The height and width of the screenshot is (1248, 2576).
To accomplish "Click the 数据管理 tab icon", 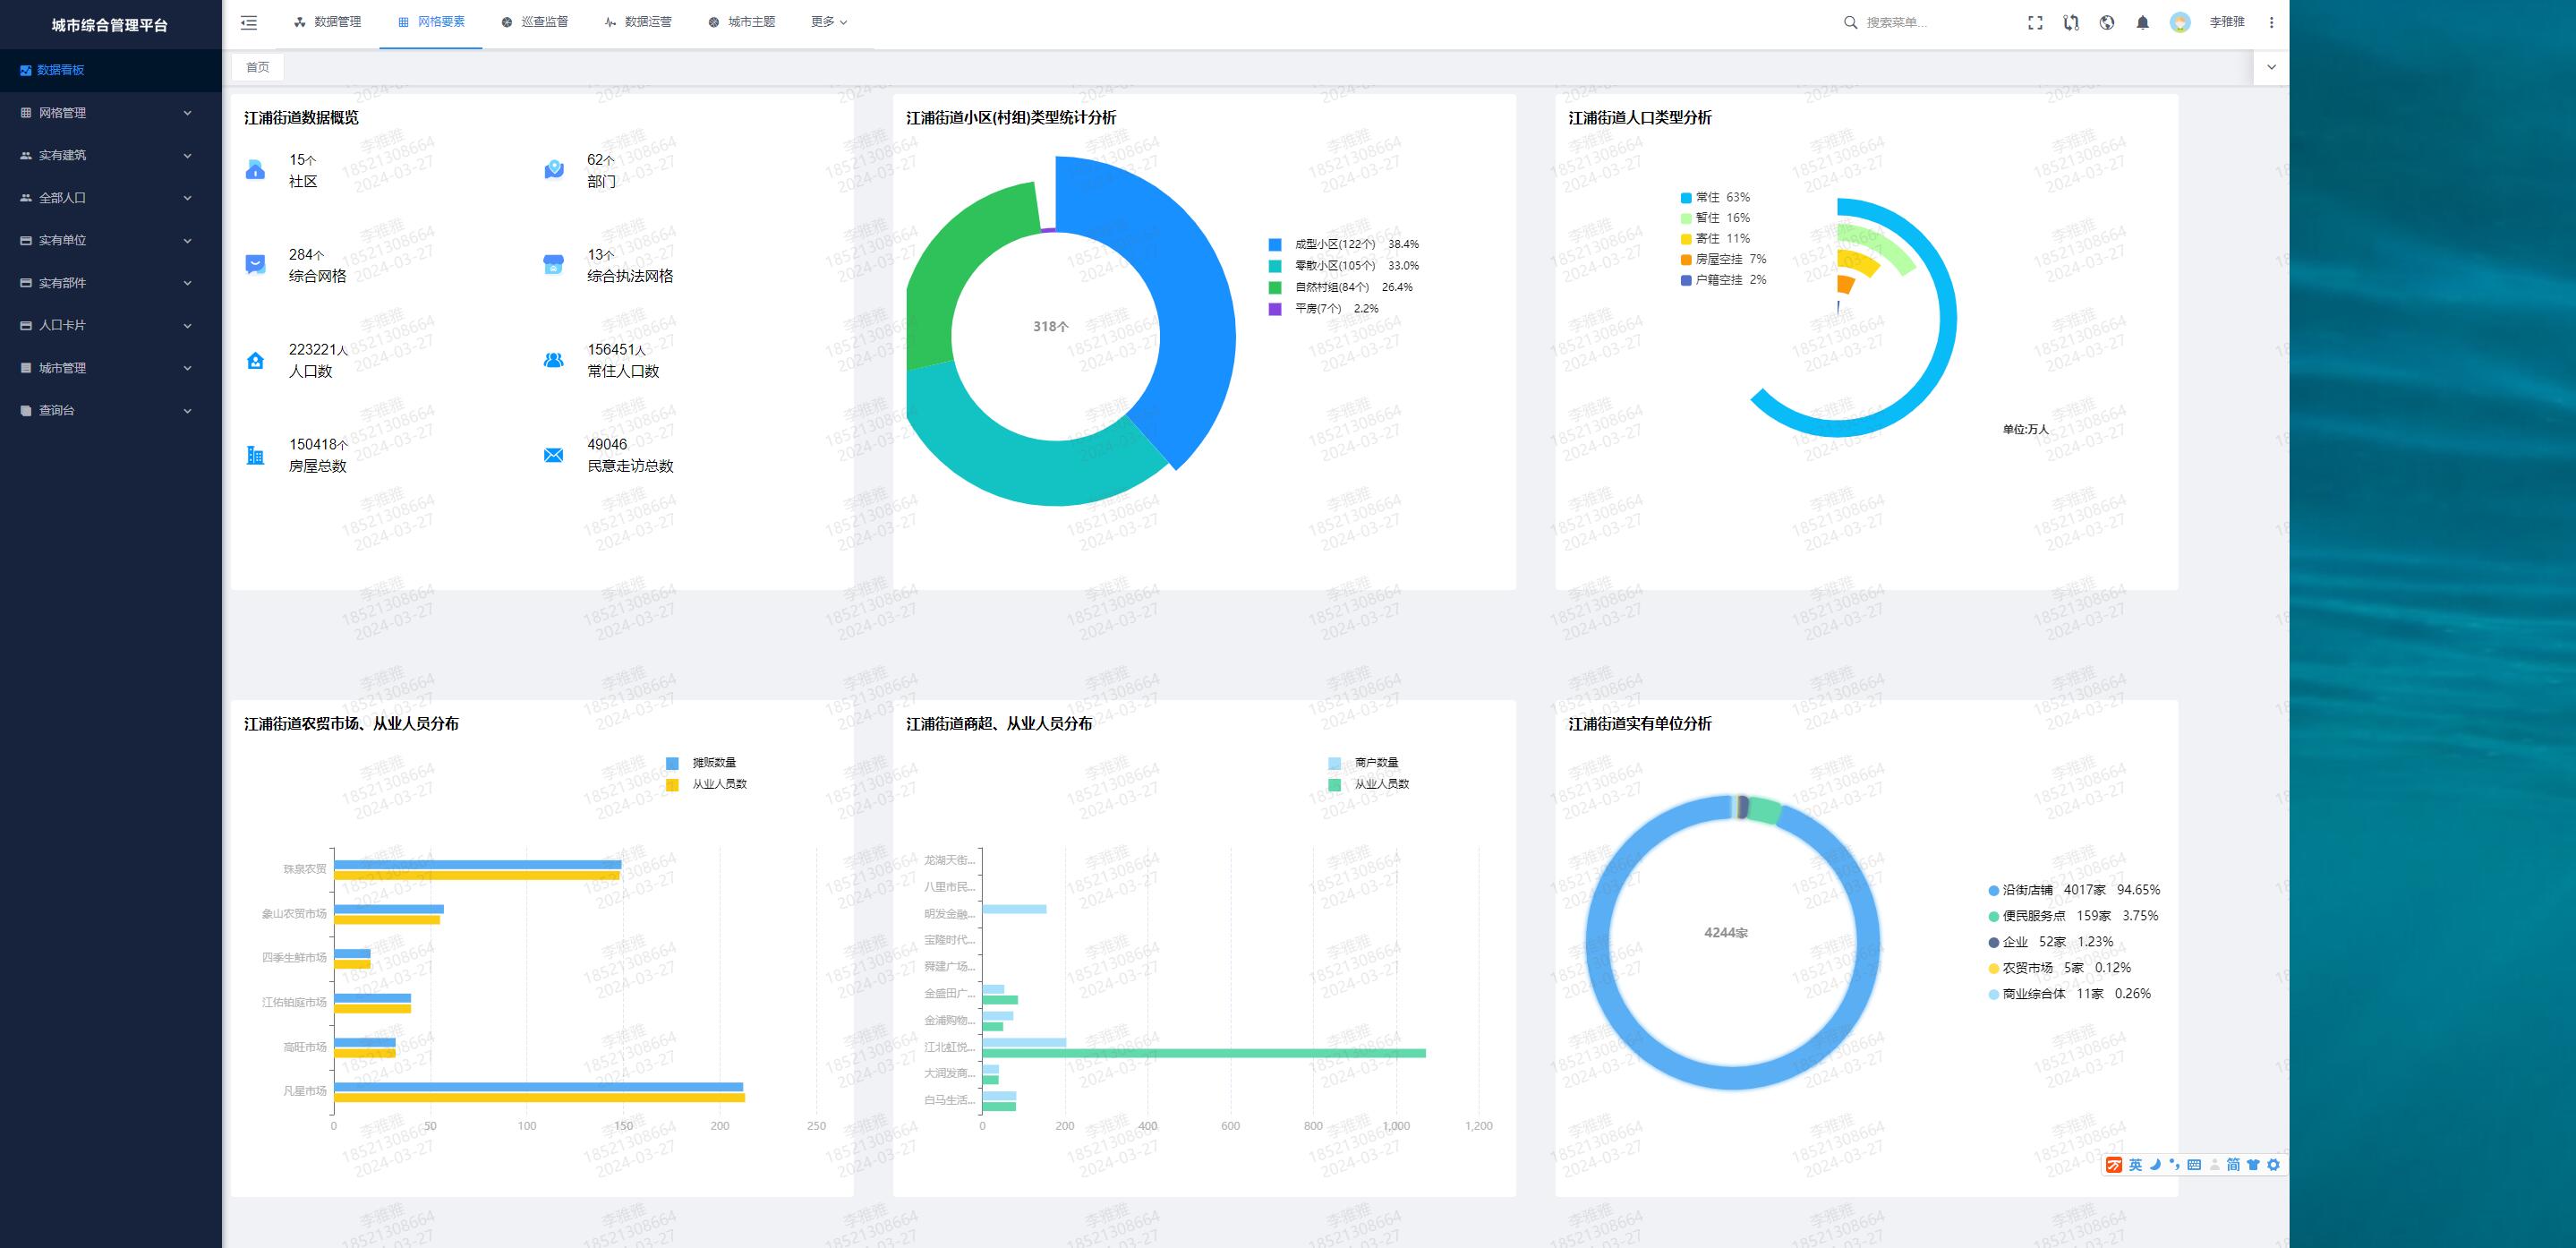I will (x=299, y=22).
